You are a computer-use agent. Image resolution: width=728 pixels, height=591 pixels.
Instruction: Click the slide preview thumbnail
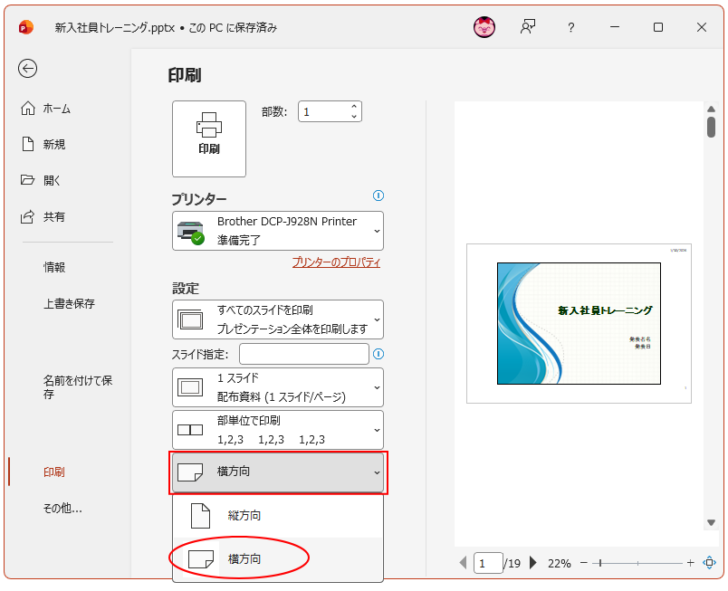[x=578, y=324]
